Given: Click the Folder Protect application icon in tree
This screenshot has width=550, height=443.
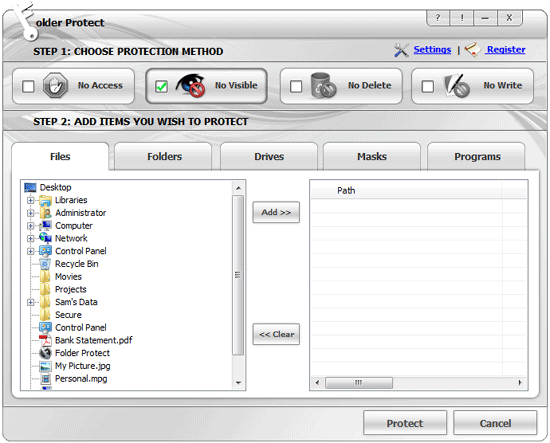Looking at the screenshot, I should [45, 353].
